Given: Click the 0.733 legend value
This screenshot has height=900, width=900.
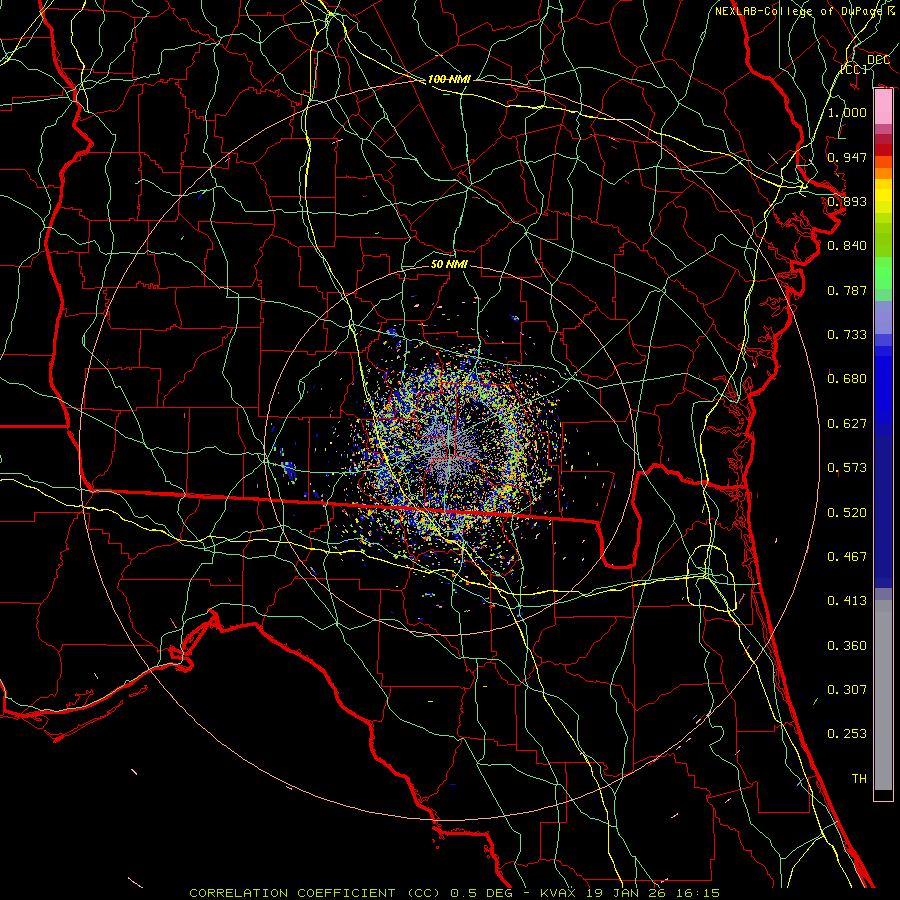Looking at the screenshot, I should tap(847, 335).
